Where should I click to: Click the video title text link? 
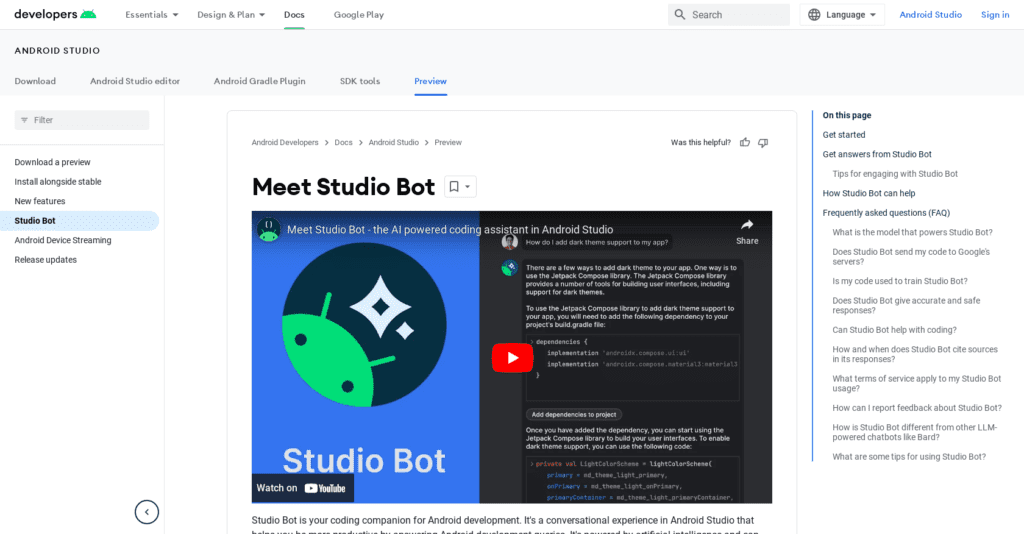coord(450,230)
